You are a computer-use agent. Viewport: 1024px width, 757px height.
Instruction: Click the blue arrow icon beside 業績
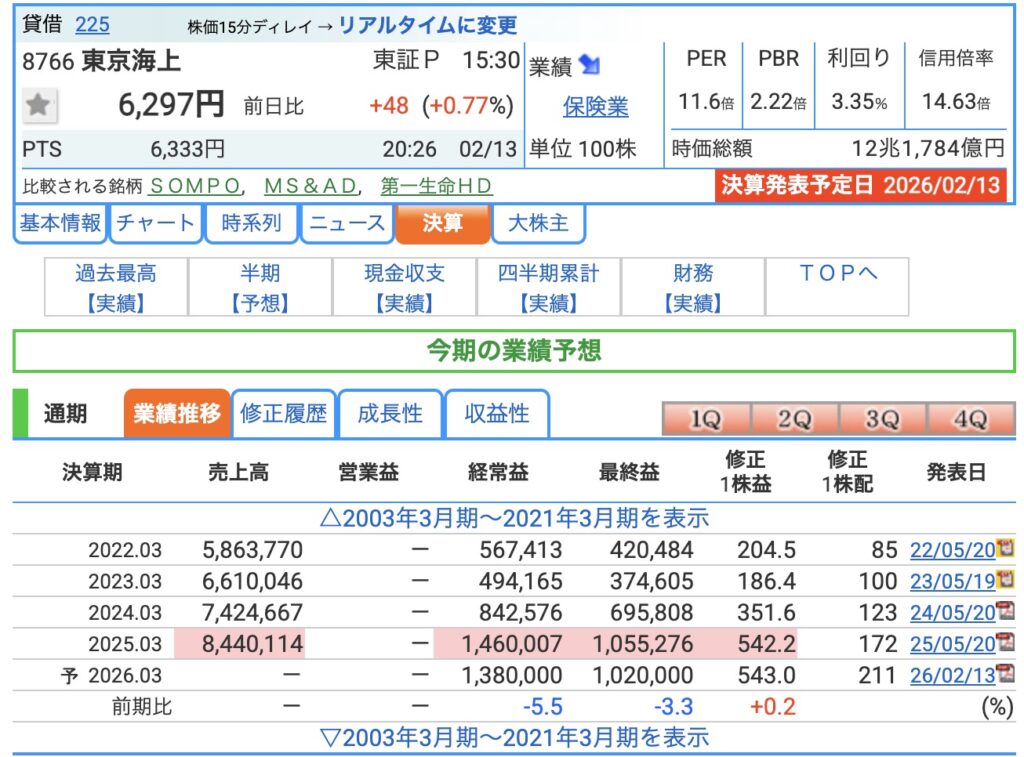point(589,66)
